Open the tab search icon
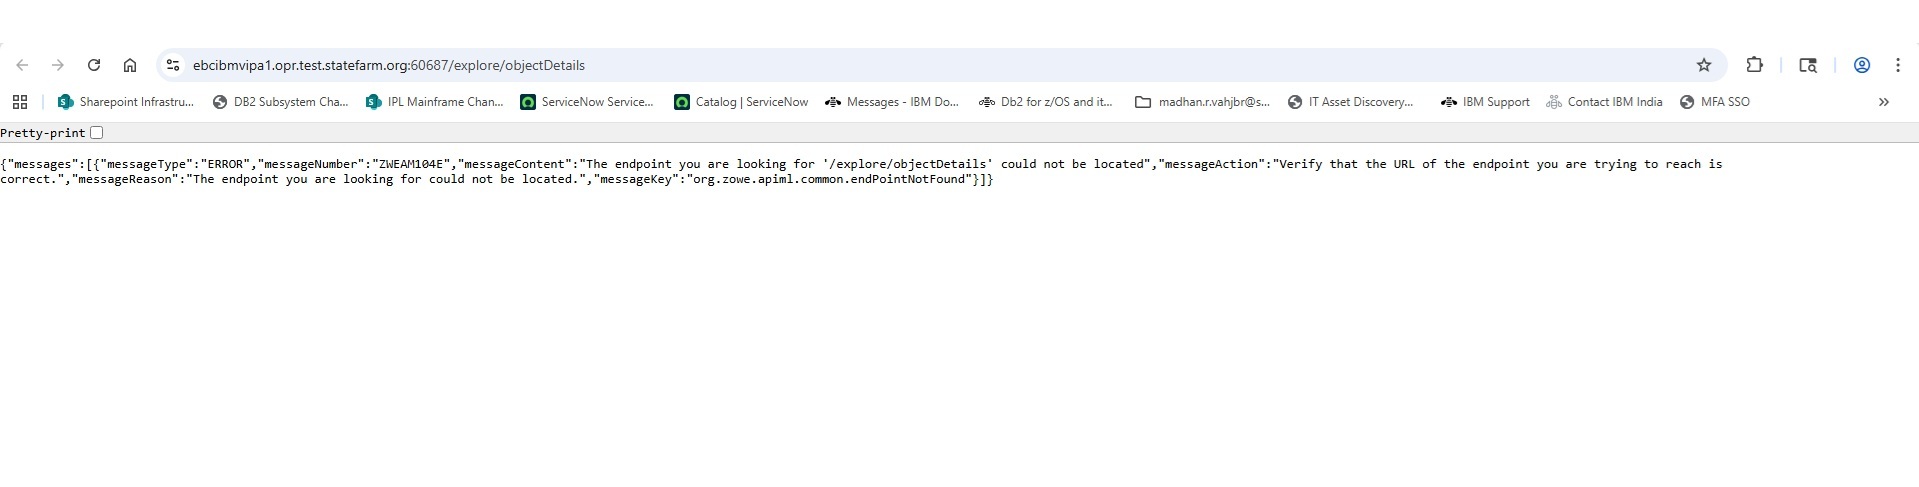1919x487 pixels. 1808,65
